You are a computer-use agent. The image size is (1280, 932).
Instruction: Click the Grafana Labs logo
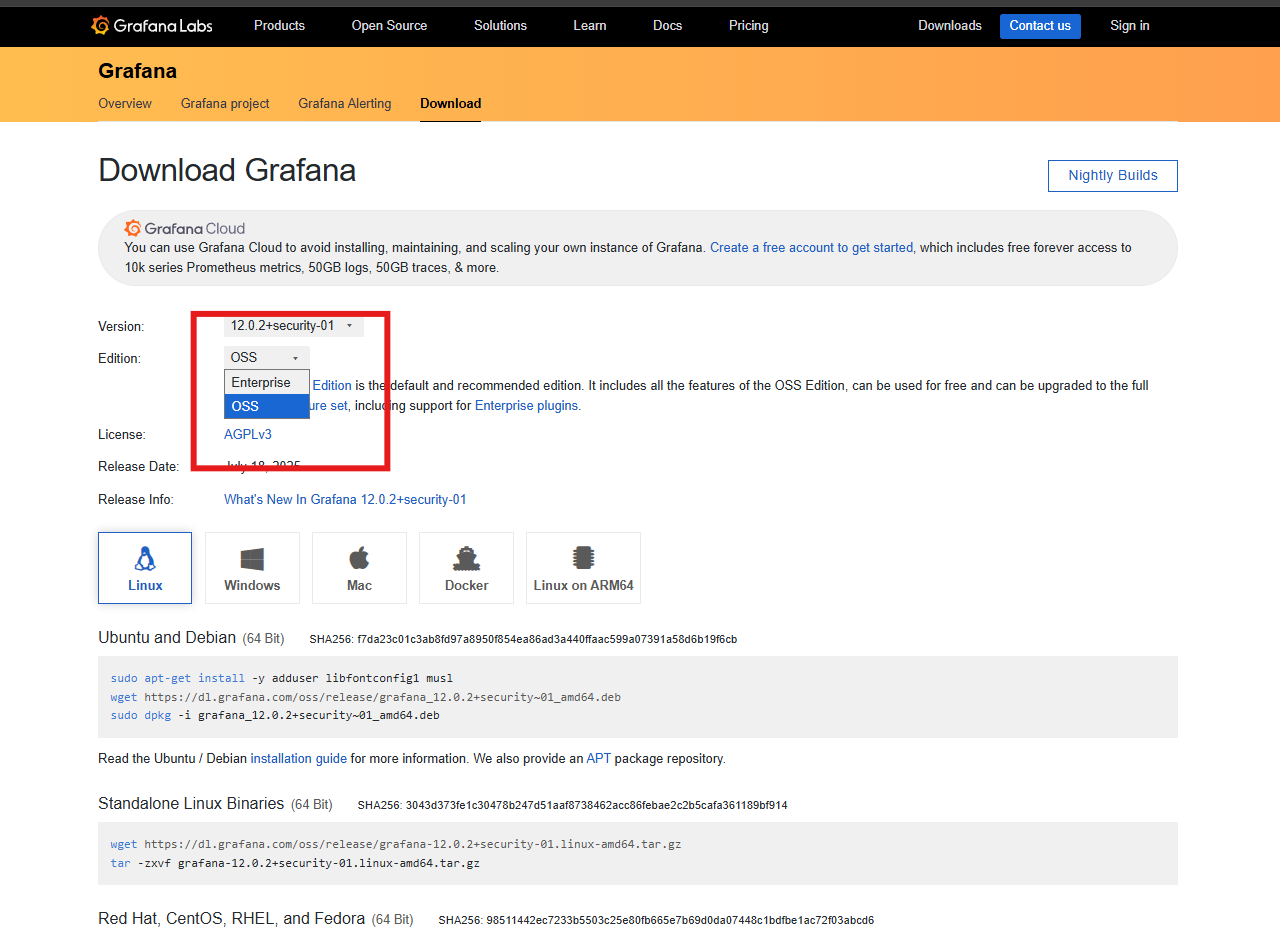[152, 25]
